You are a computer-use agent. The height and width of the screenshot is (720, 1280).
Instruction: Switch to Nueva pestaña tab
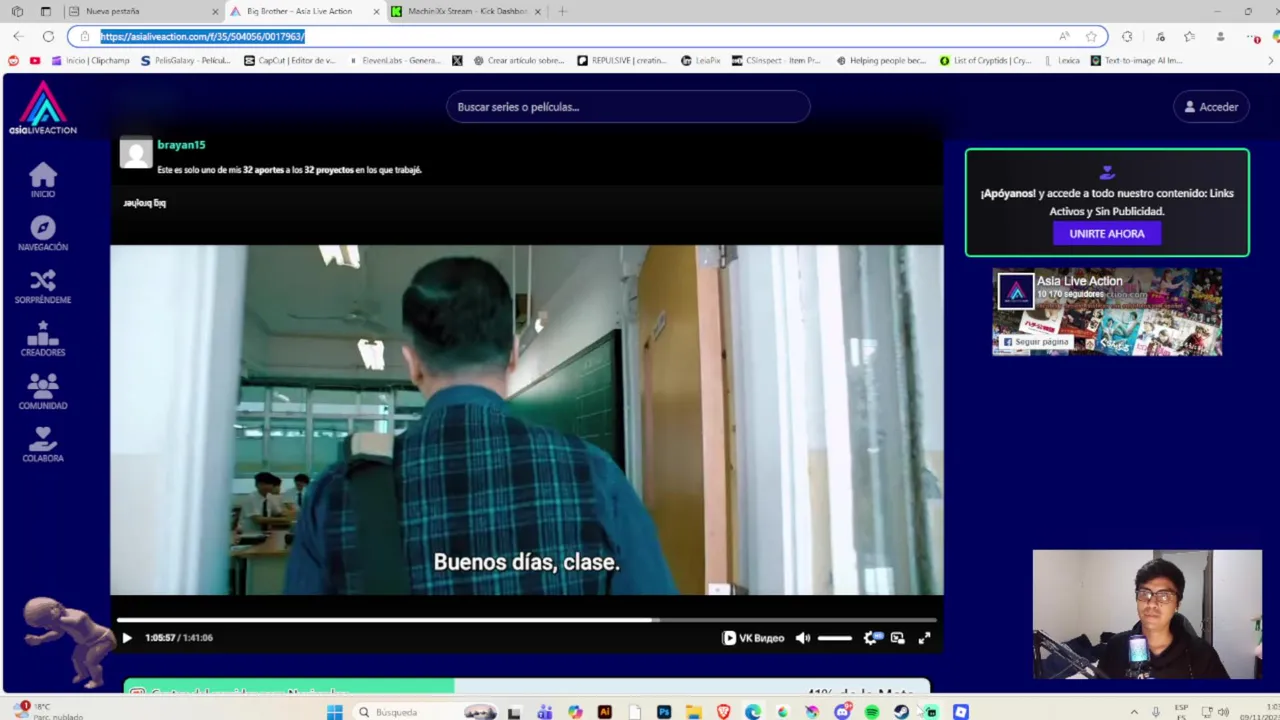coord(140,11)
